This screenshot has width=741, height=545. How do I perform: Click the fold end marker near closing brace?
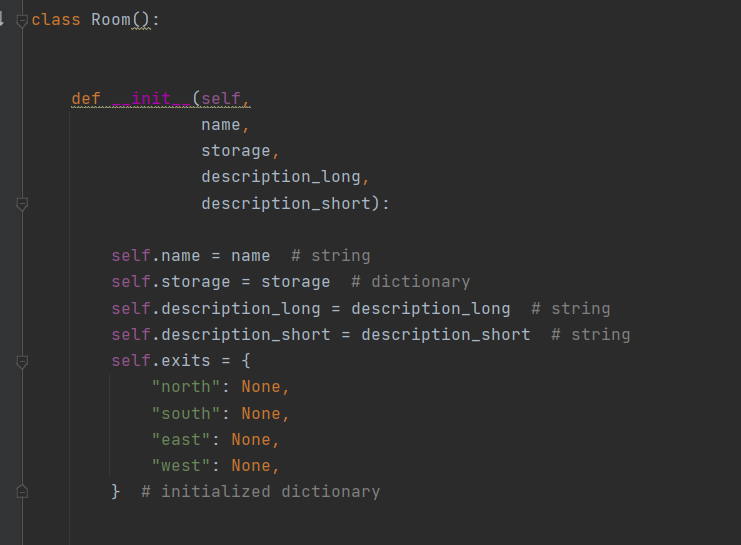[x=22, y=492]
